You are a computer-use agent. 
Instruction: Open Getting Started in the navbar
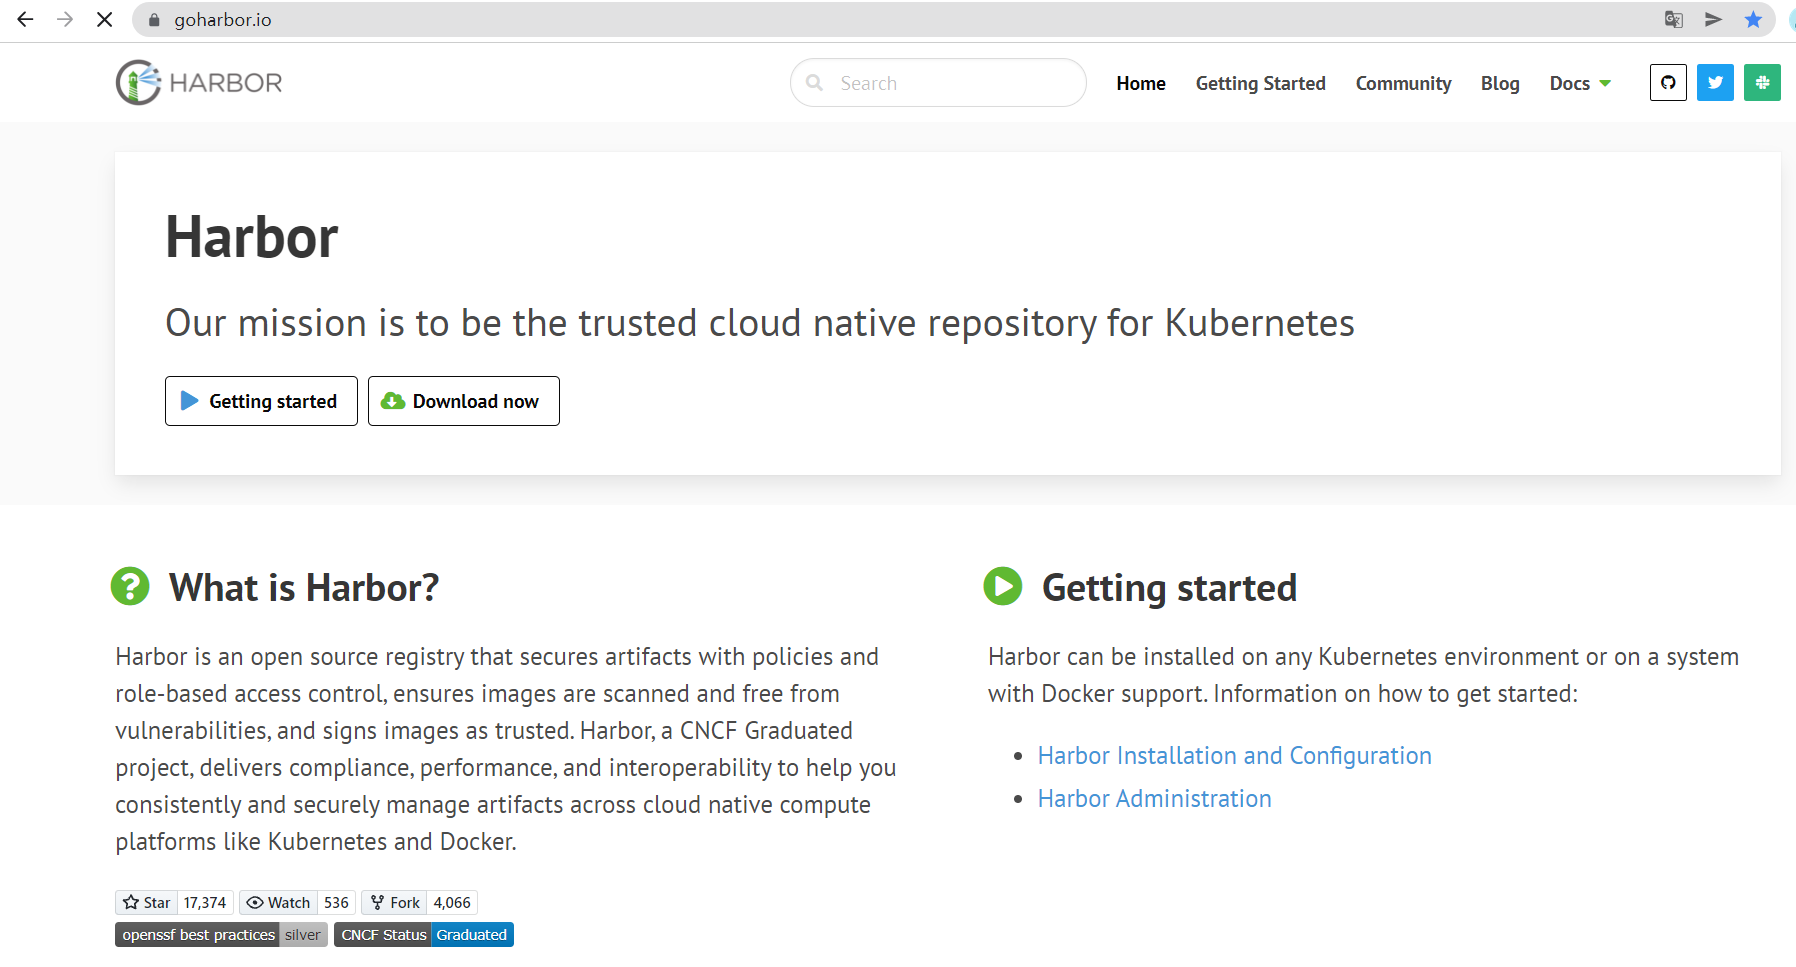[1260, 83]
